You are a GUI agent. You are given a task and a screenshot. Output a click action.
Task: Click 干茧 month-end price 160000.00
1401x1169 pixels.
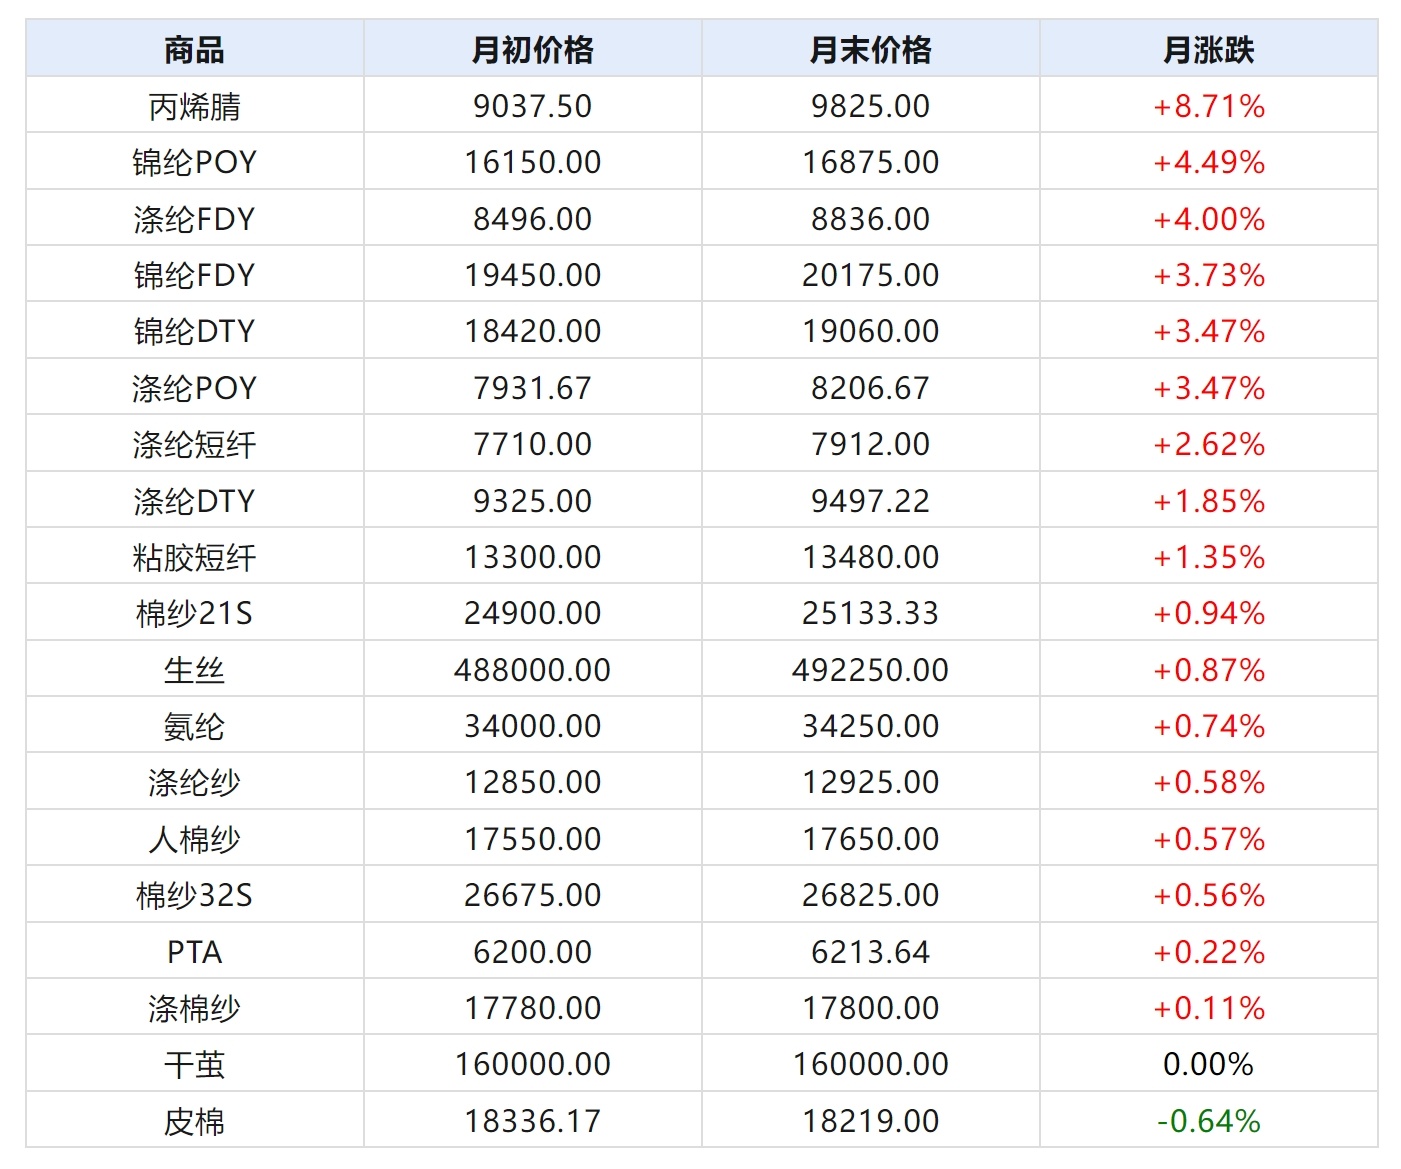(x=870, y=1064)
